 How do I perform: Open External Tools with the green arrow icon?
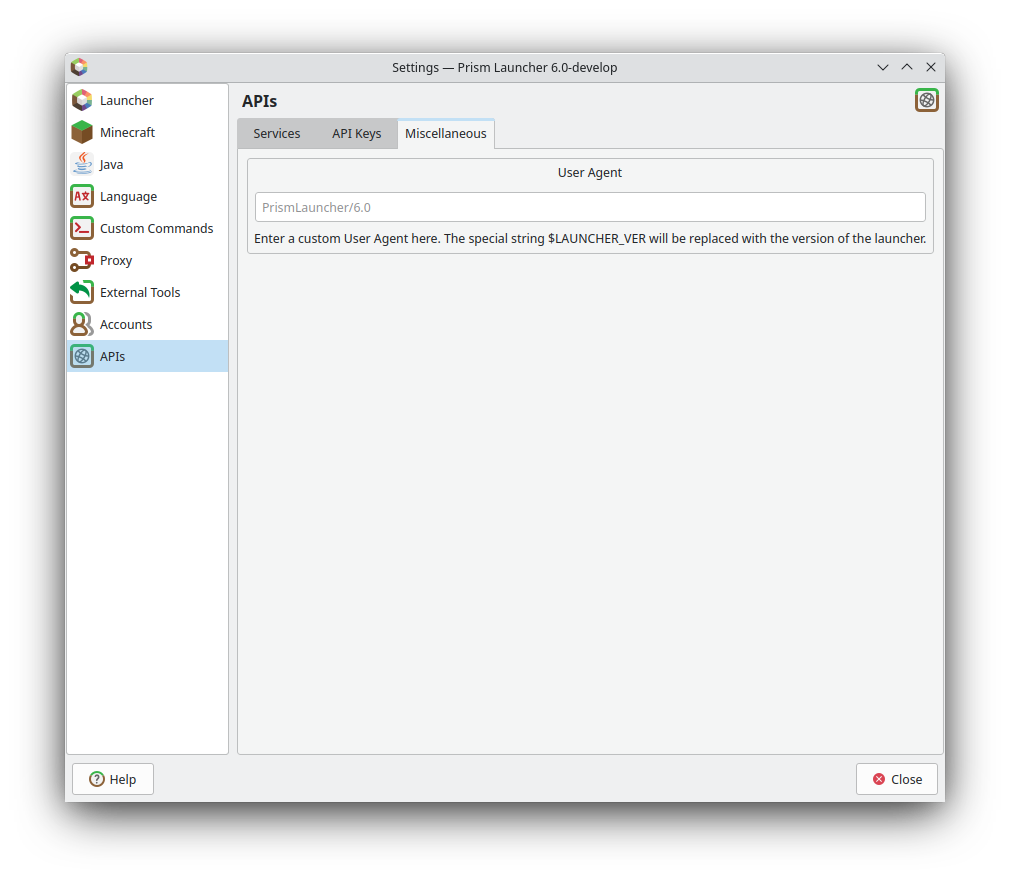pos(81,292)
